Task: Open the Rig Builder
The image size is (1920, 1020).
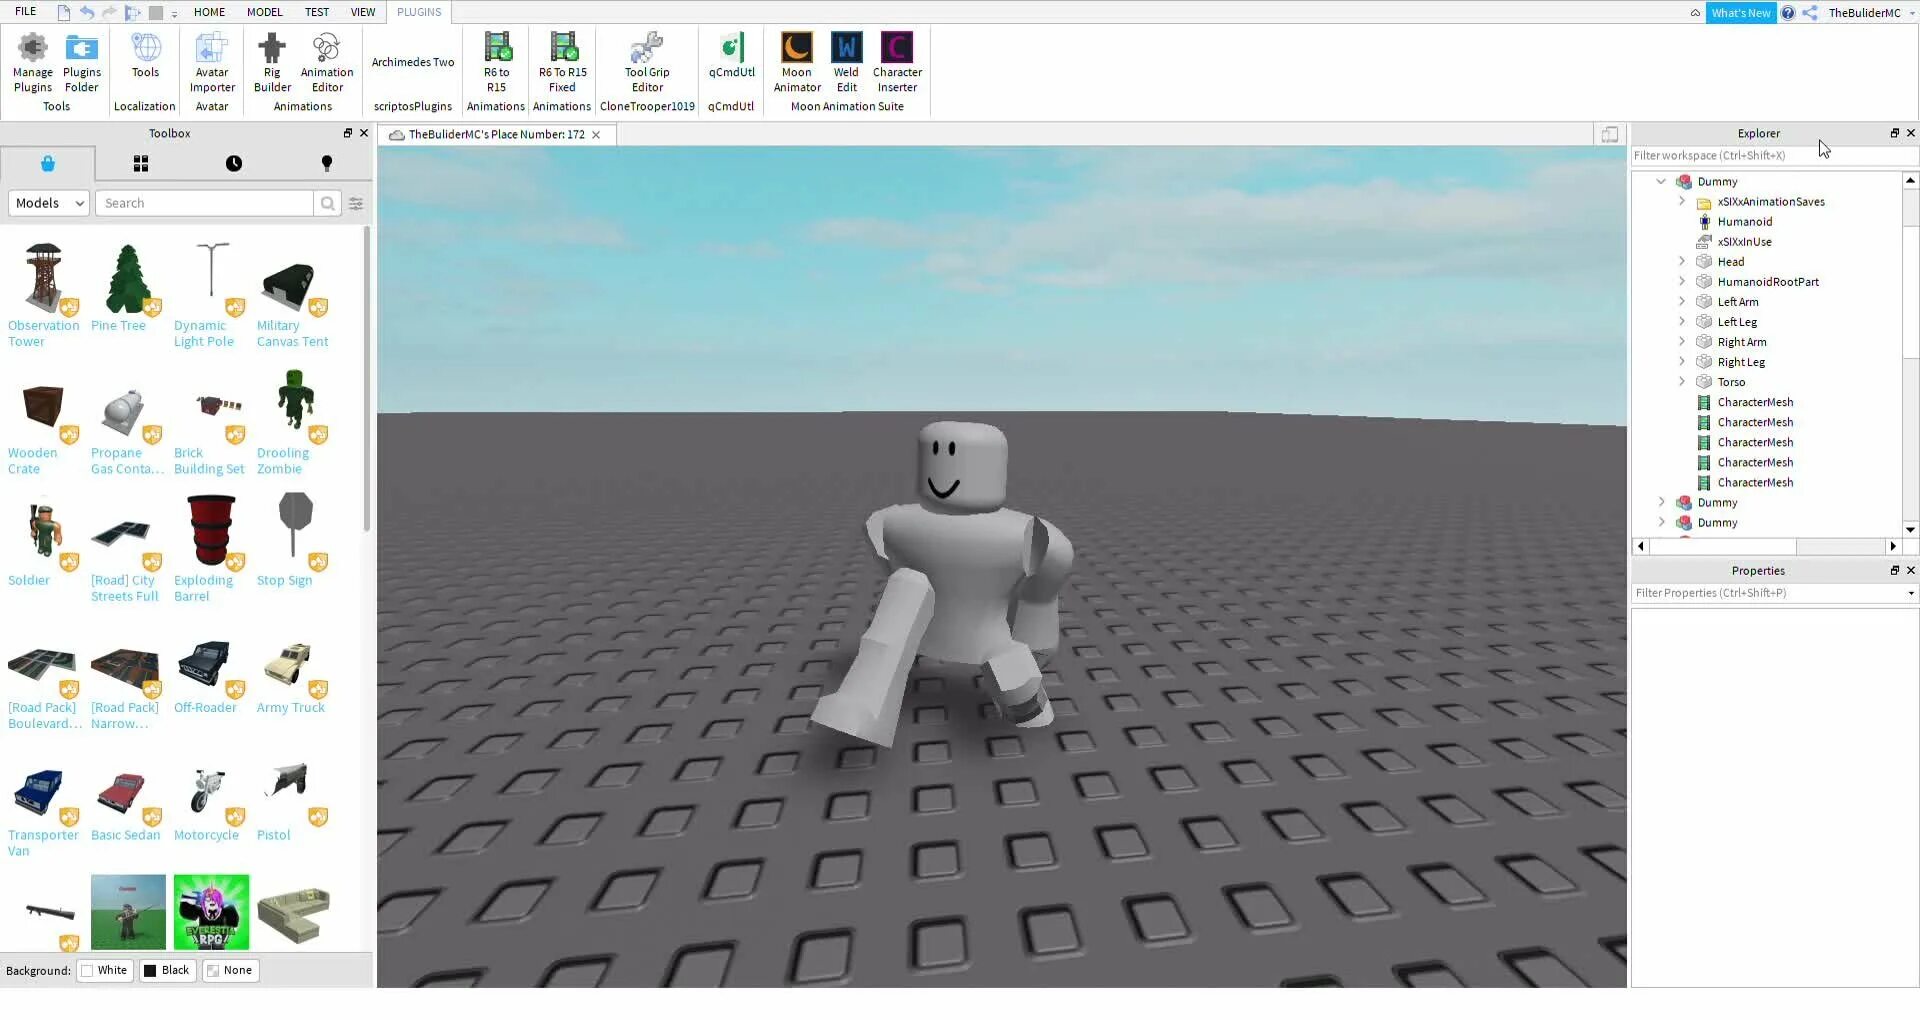Action: tap(272, 63)
